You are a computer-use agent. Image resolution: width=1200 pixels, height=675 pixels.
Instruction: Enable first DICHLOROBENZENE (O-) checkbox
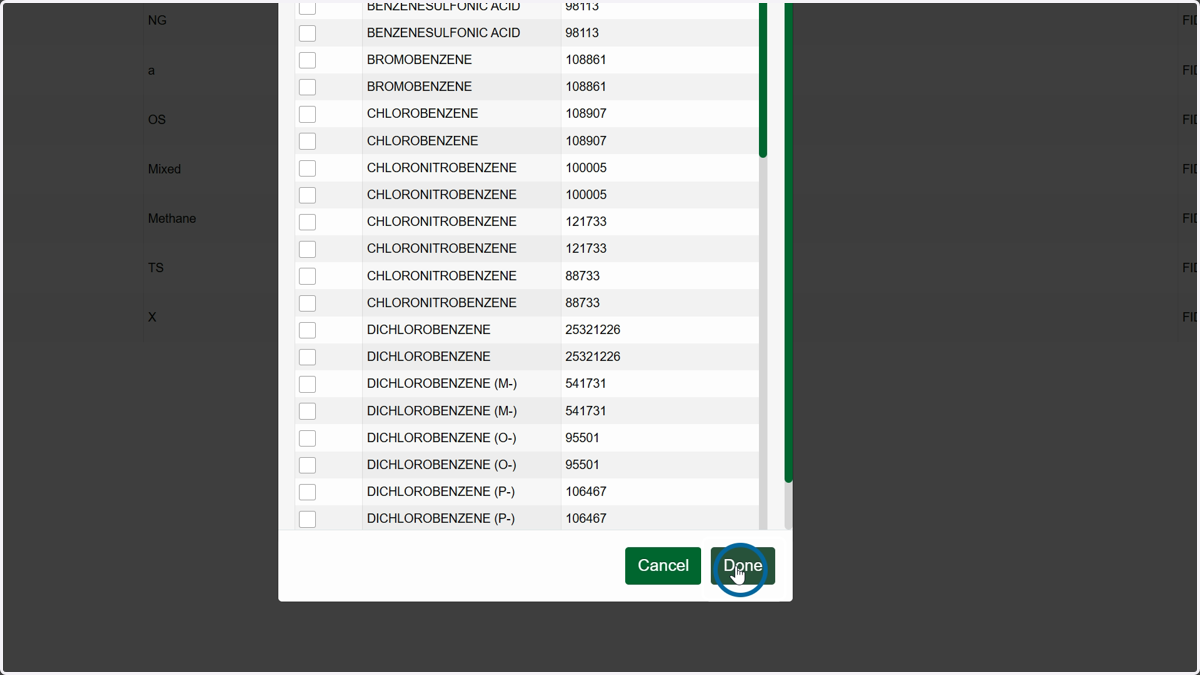pos(307,438)
